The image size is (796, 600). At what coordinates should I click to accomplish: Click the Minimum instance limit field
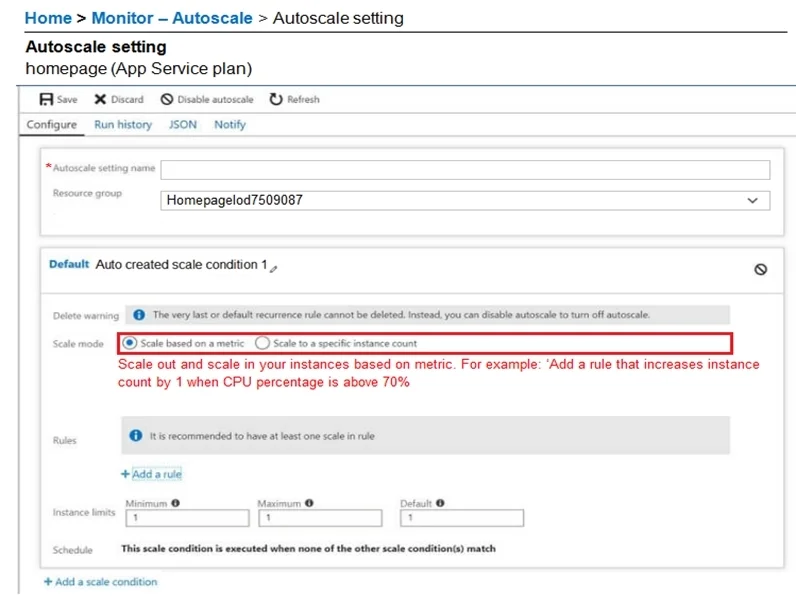click(x=187, y=518)
